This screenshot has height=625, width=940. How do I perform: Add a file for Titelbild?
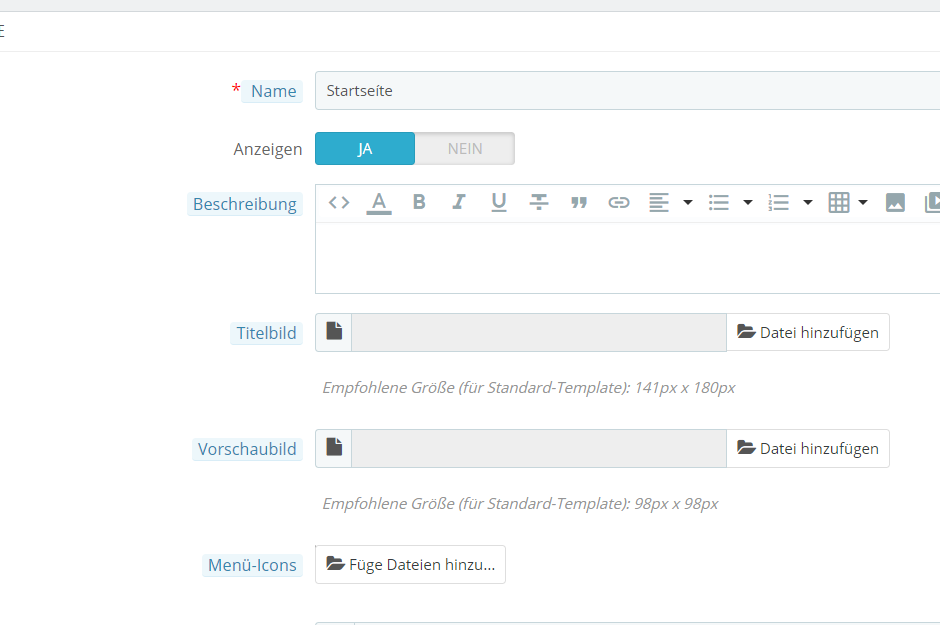click(808, 332)
